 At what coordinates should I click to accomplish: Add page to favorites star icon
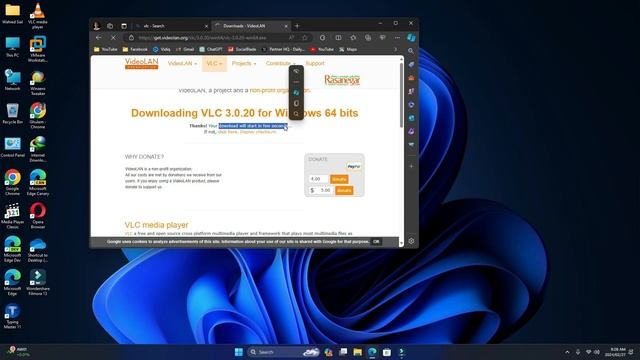(304, 38)
